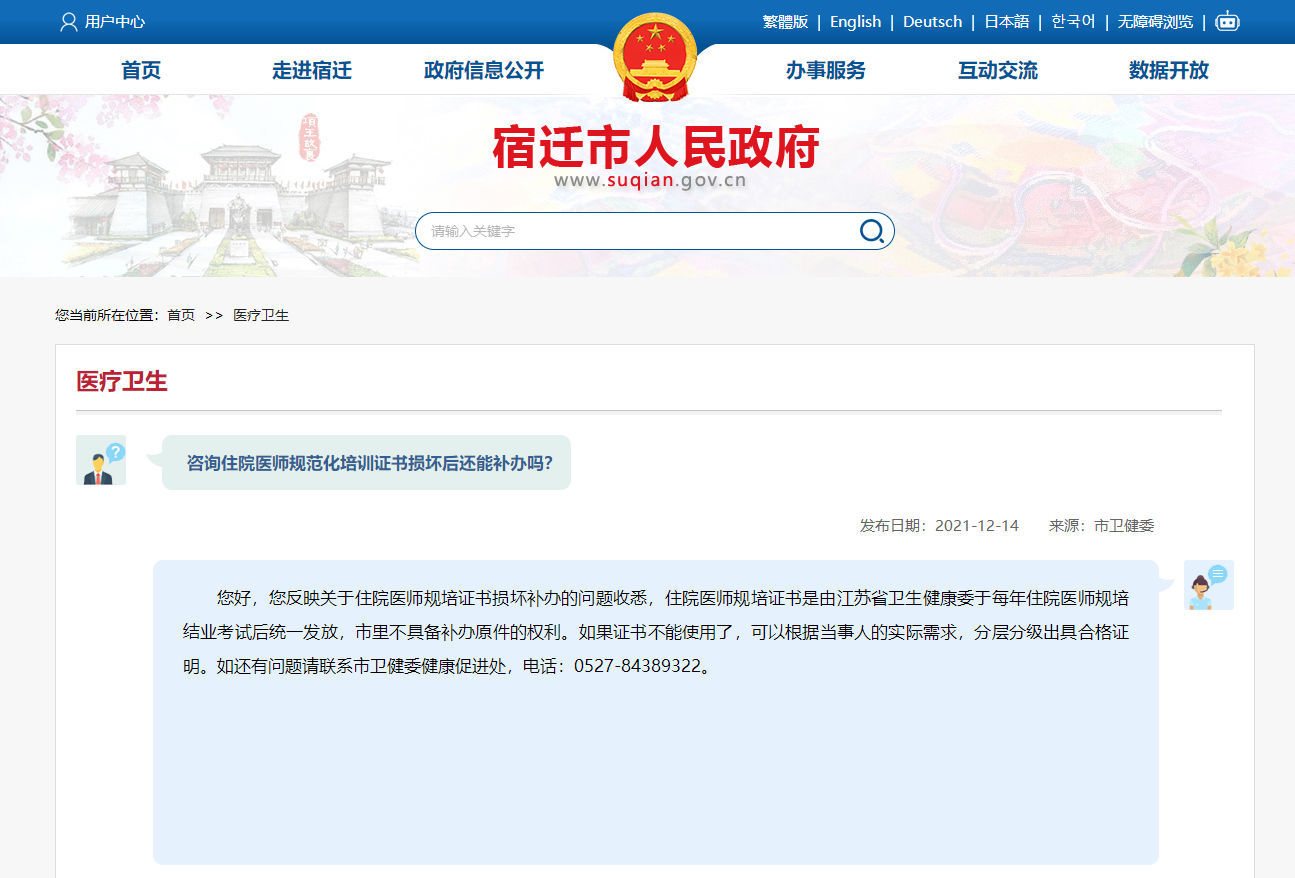Click the questioner avatar icon
The height and width of the screenshot is (878, 1295).
(101, 461)
